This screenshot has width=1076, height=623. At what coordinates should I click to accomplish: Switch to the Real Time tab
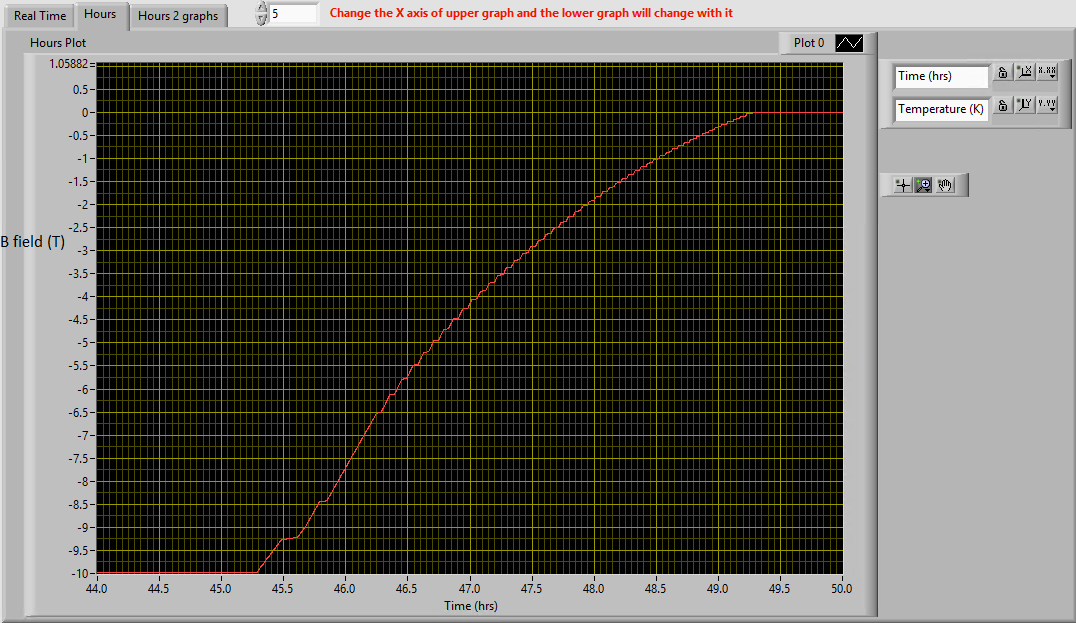coord(40,16)
